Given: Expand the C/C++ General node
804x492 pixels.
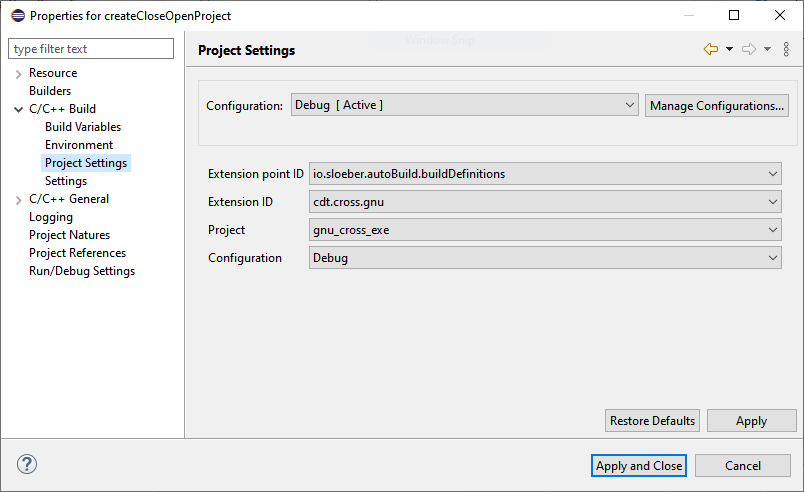Looking at the screenshot, I should coord(18,199).
